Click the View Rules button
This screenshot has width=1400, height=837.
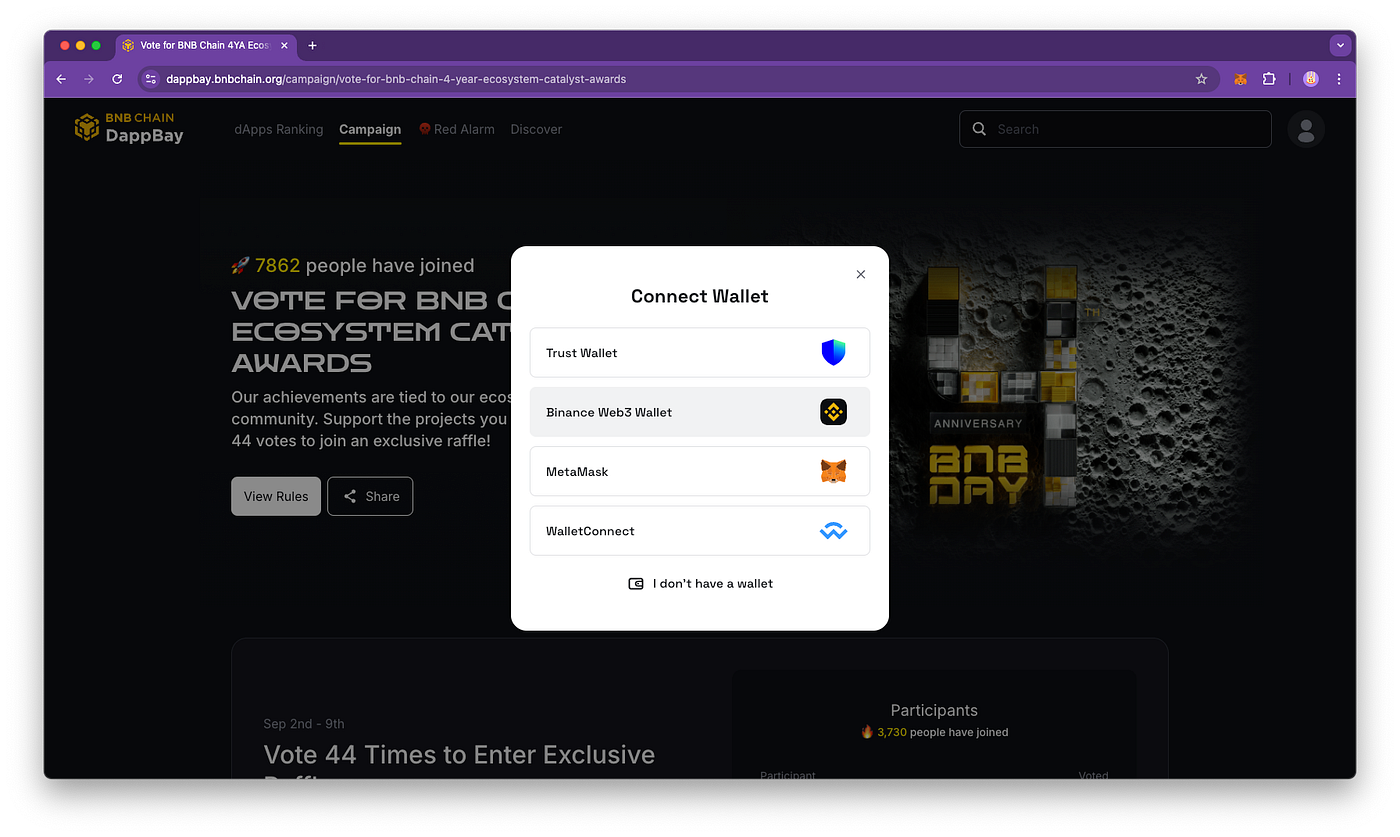[x=275, y=496]
